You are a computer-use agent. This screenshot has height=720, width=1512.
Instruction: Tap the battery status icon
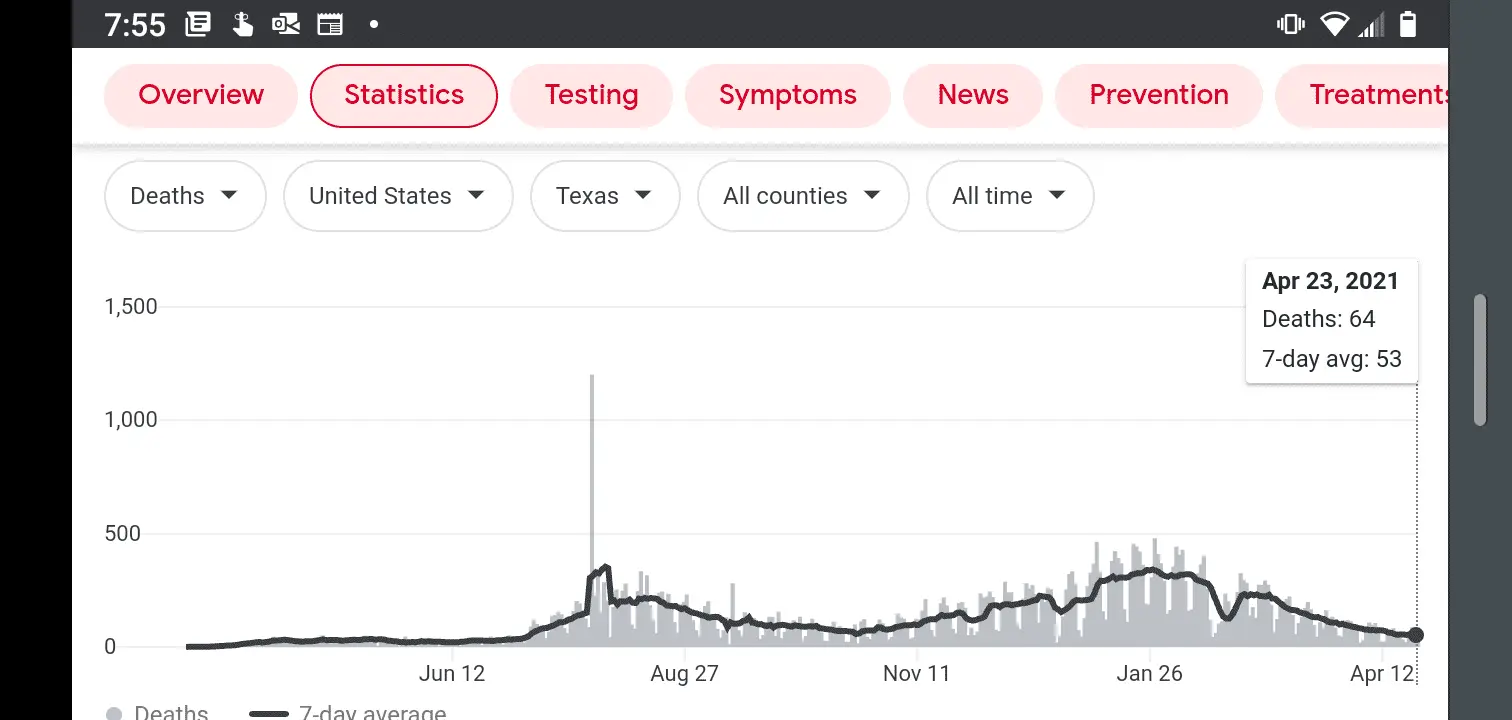tap(1408, 24)
